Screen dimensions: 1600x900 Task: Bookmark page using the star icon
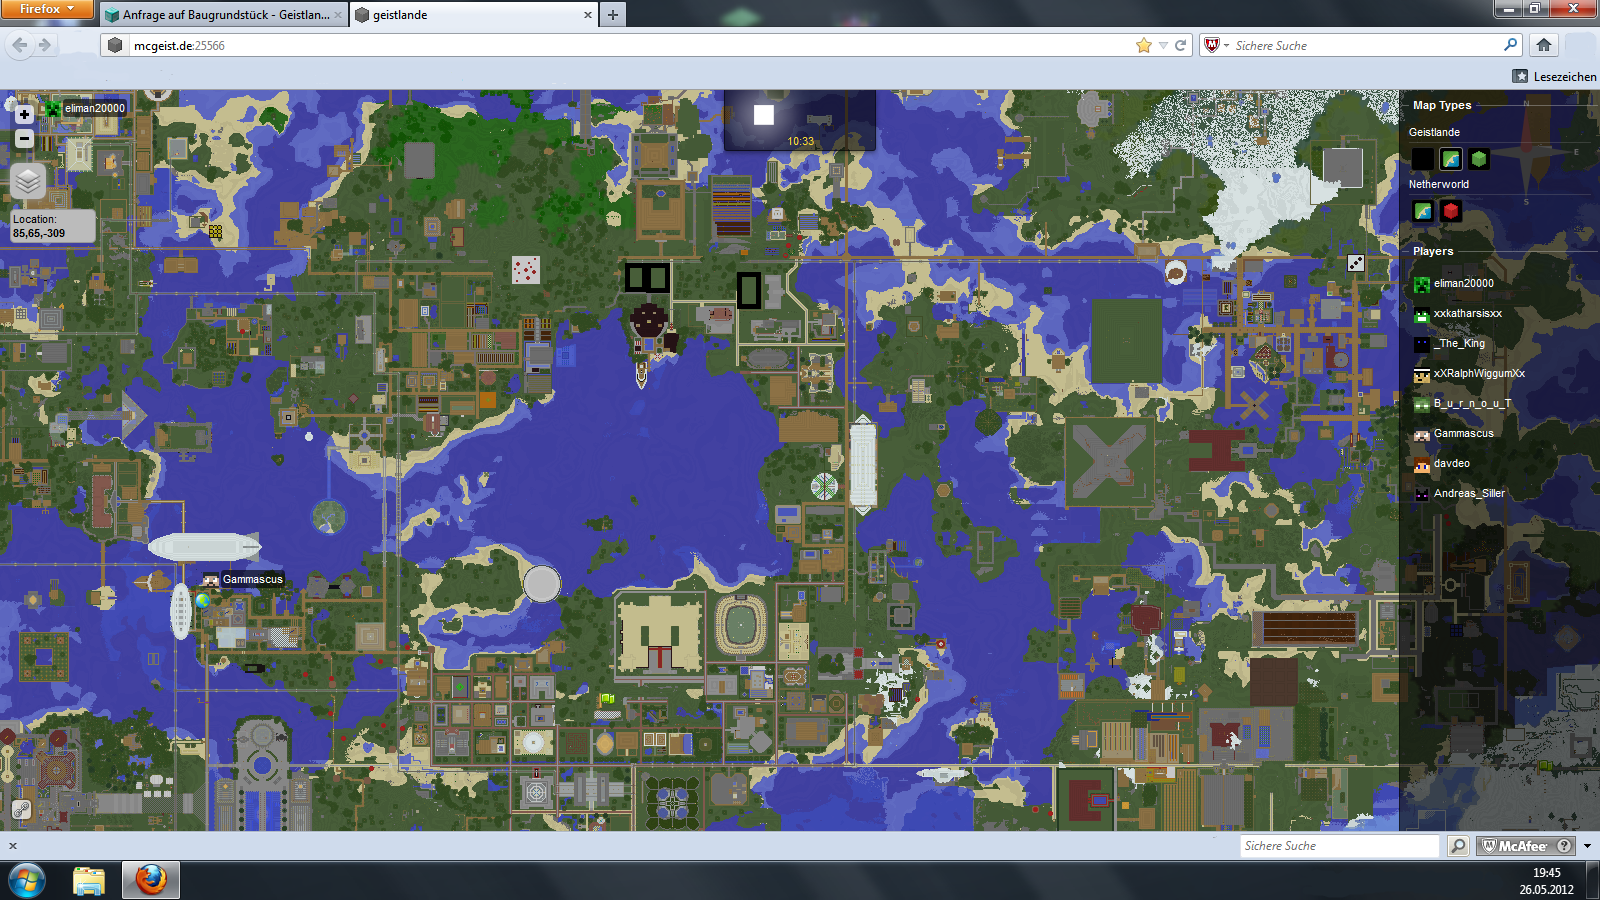(x=1144, y=45)
